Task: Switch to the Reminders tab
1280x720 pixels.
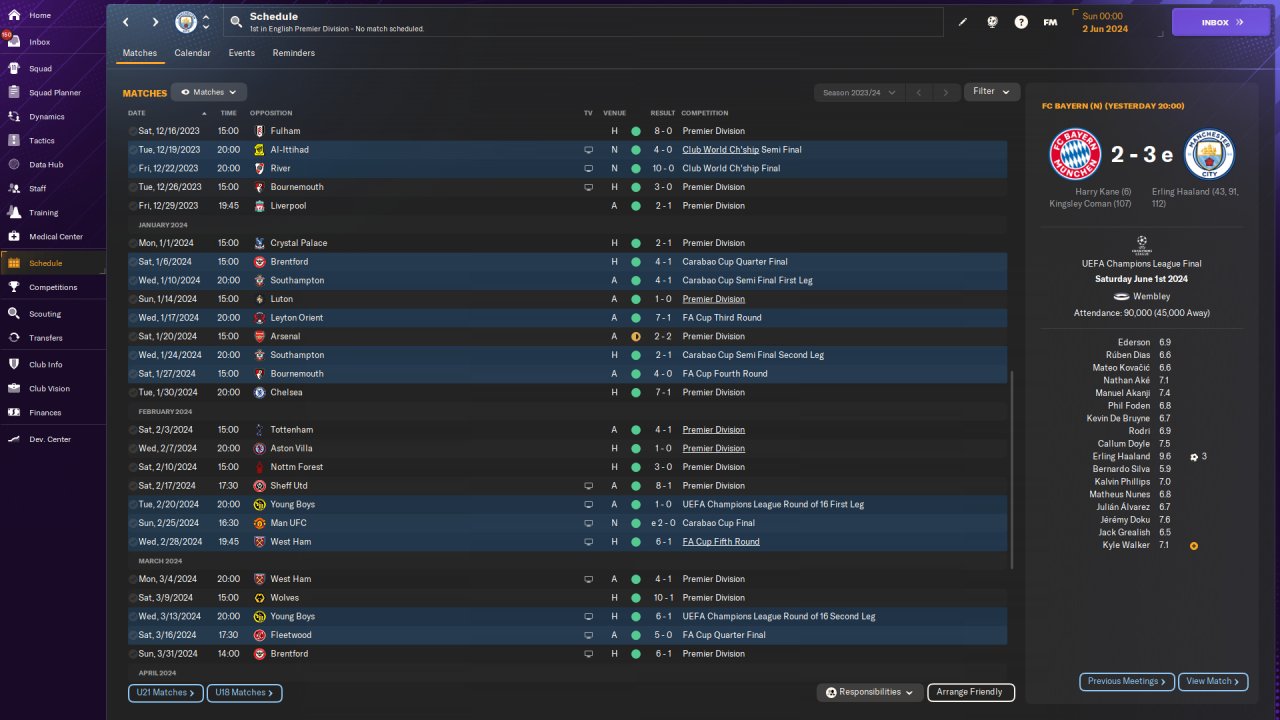Action: [294, 53]
